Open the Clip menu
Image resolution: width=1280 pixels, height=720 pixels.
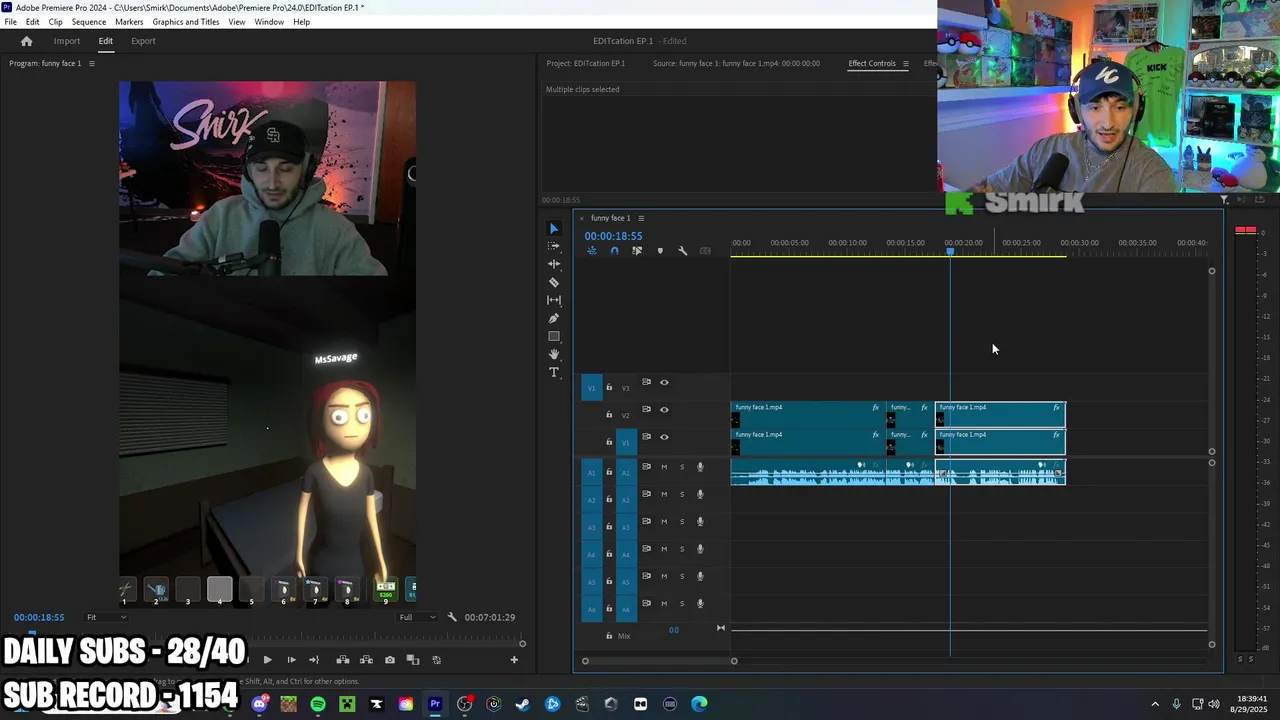[x=55, y=22]
